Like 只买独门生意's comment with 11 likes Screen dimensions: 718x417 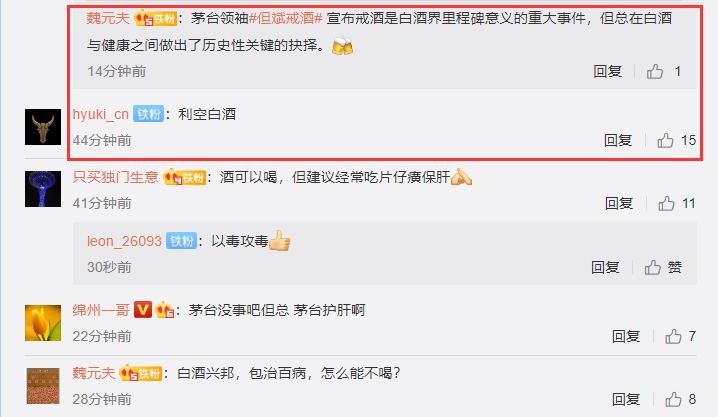tap(666, 203)
